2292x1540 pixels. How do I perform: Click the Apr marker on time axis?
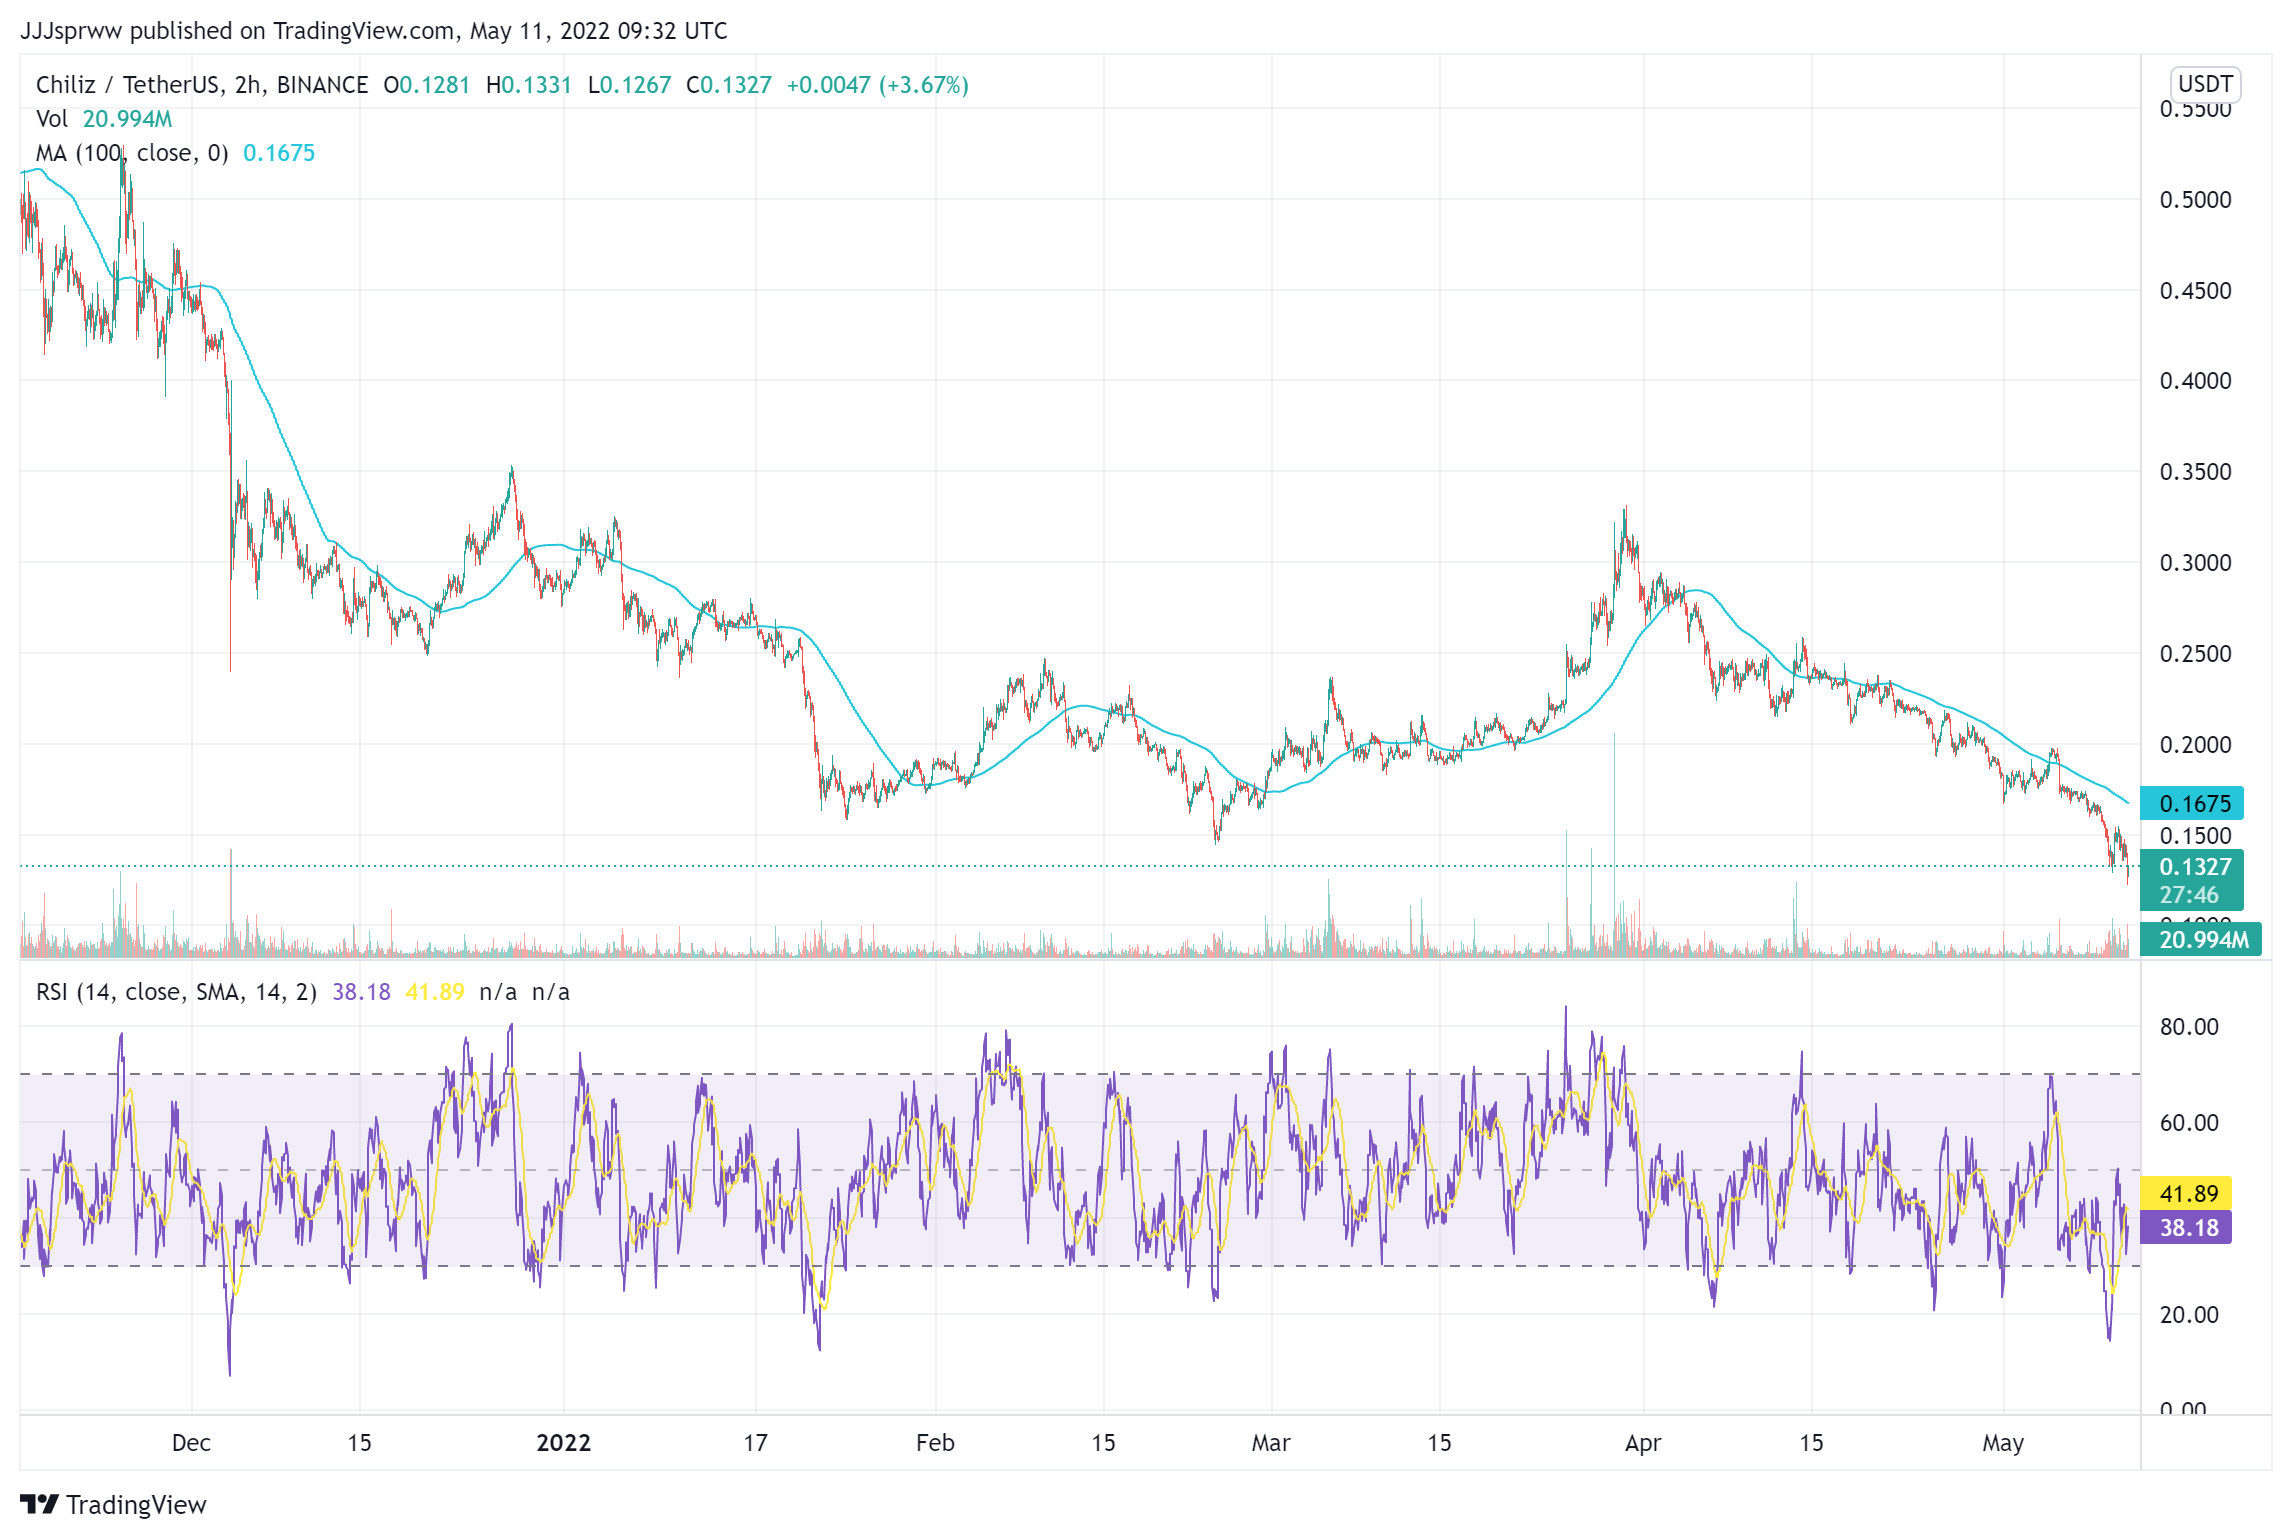1643,1443
